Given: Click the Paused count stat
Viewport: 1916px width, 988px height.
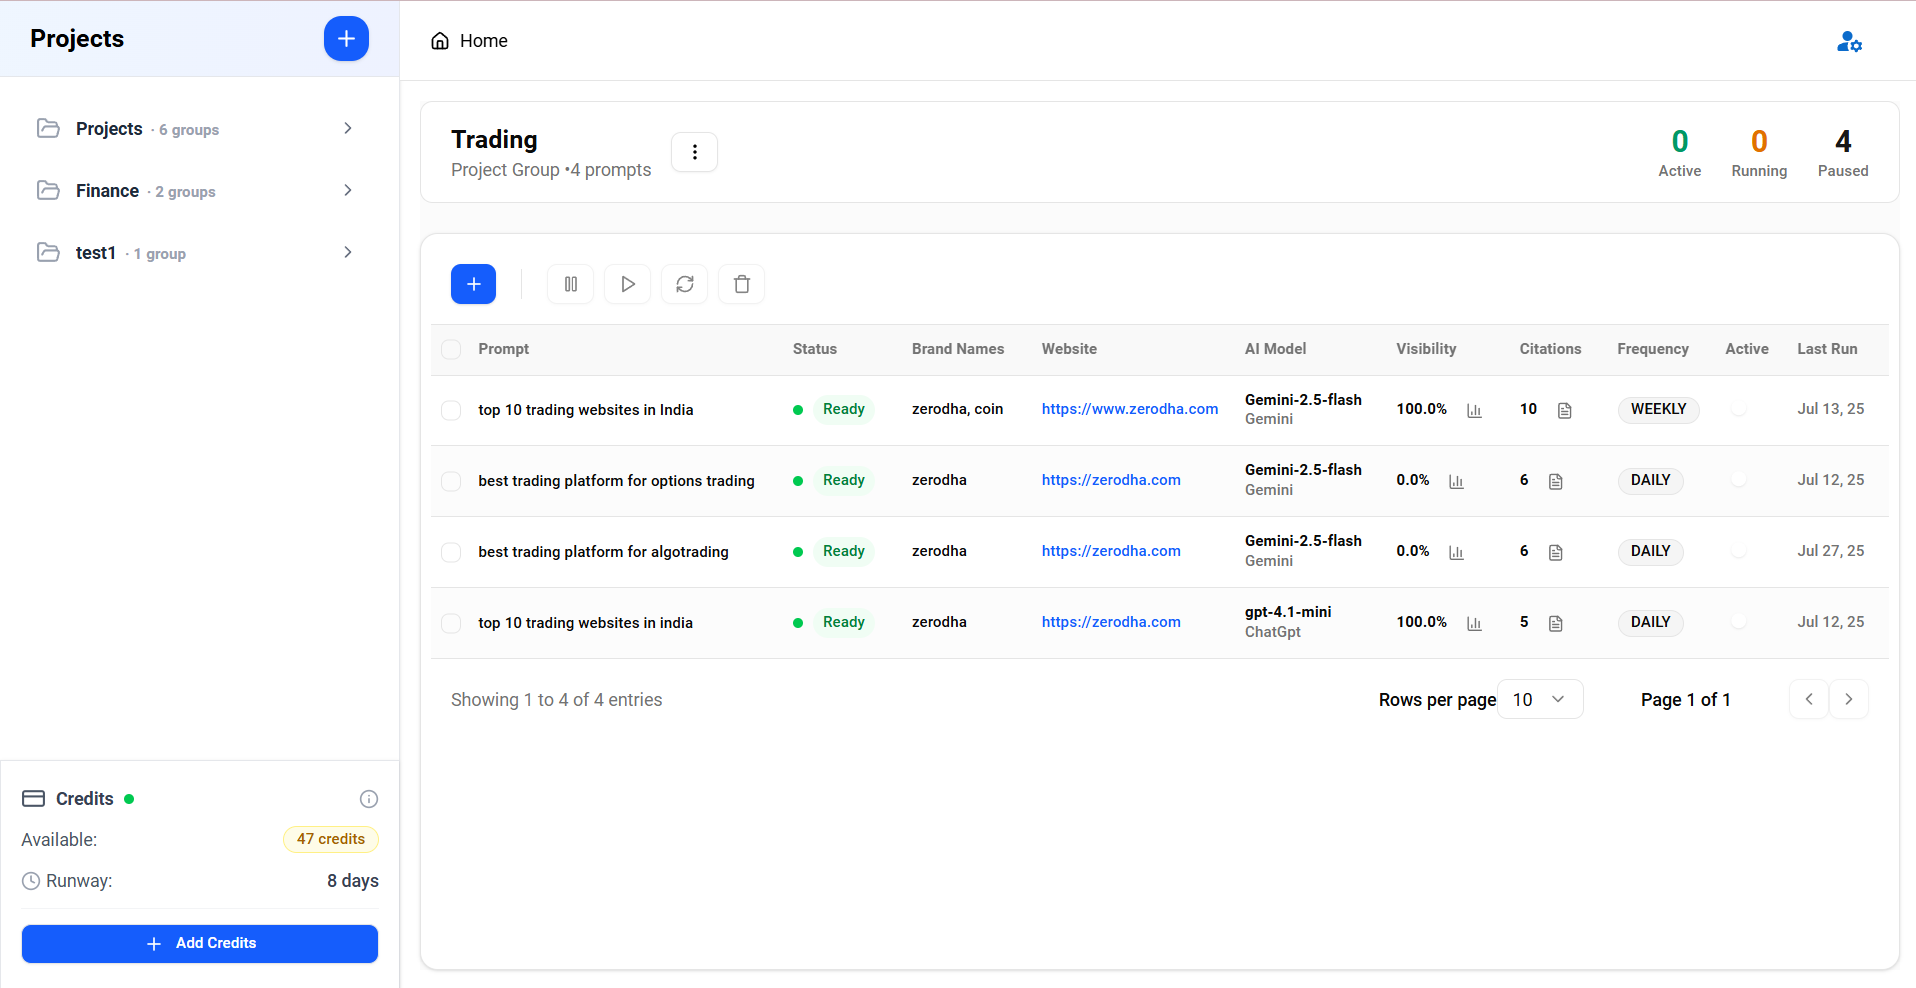Looking at the screenshot, I should coord(1843,152).
